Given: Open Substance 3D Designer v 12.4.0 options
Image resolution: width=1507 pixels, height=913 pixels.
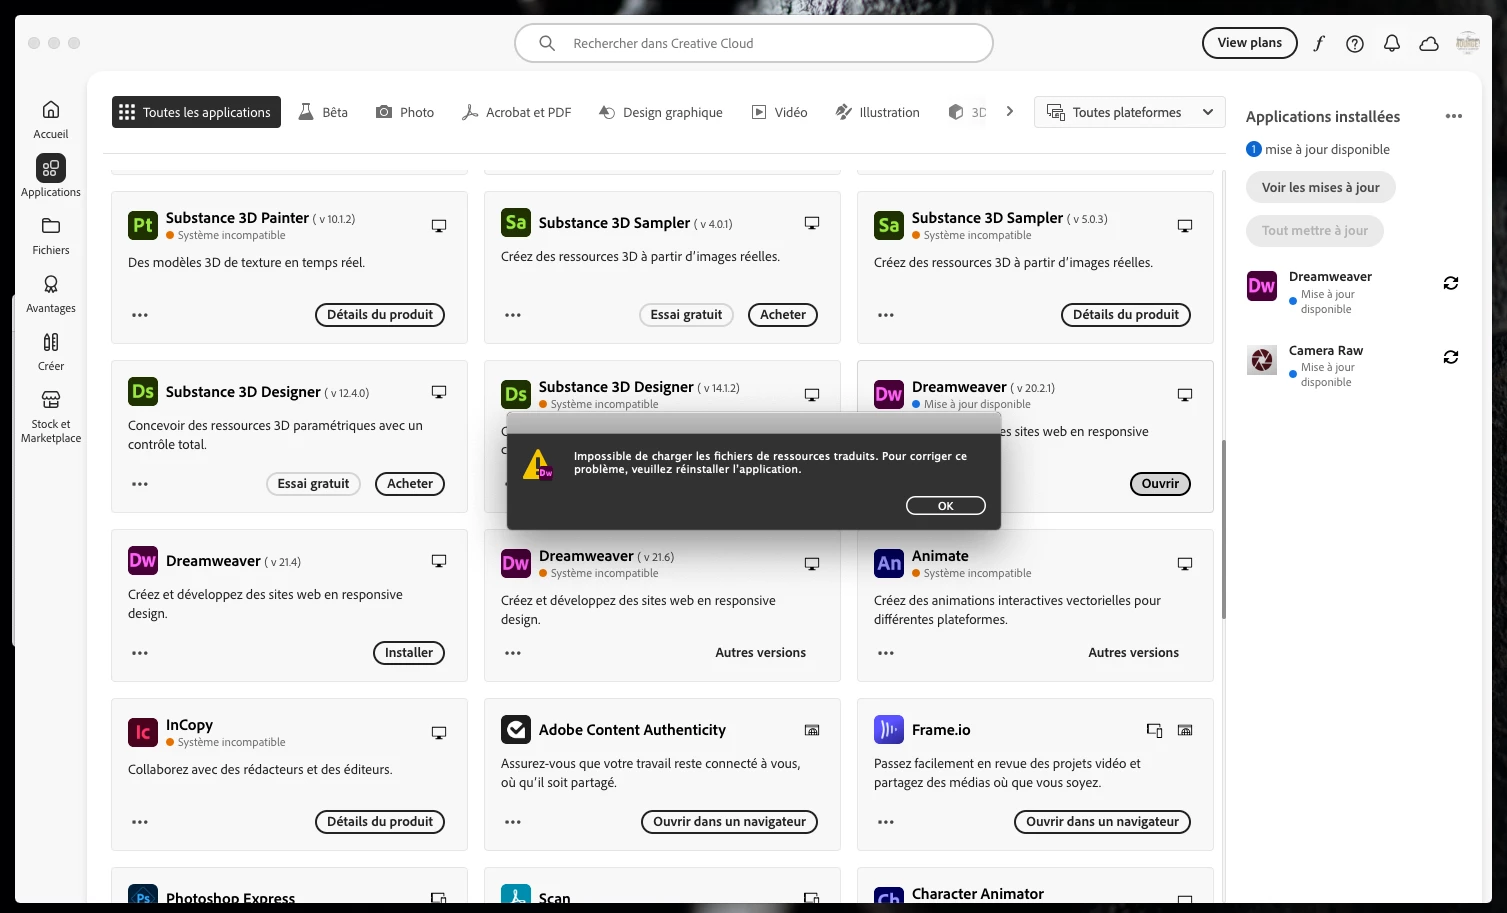Looking at the screenshot, I should click(140, 484).
